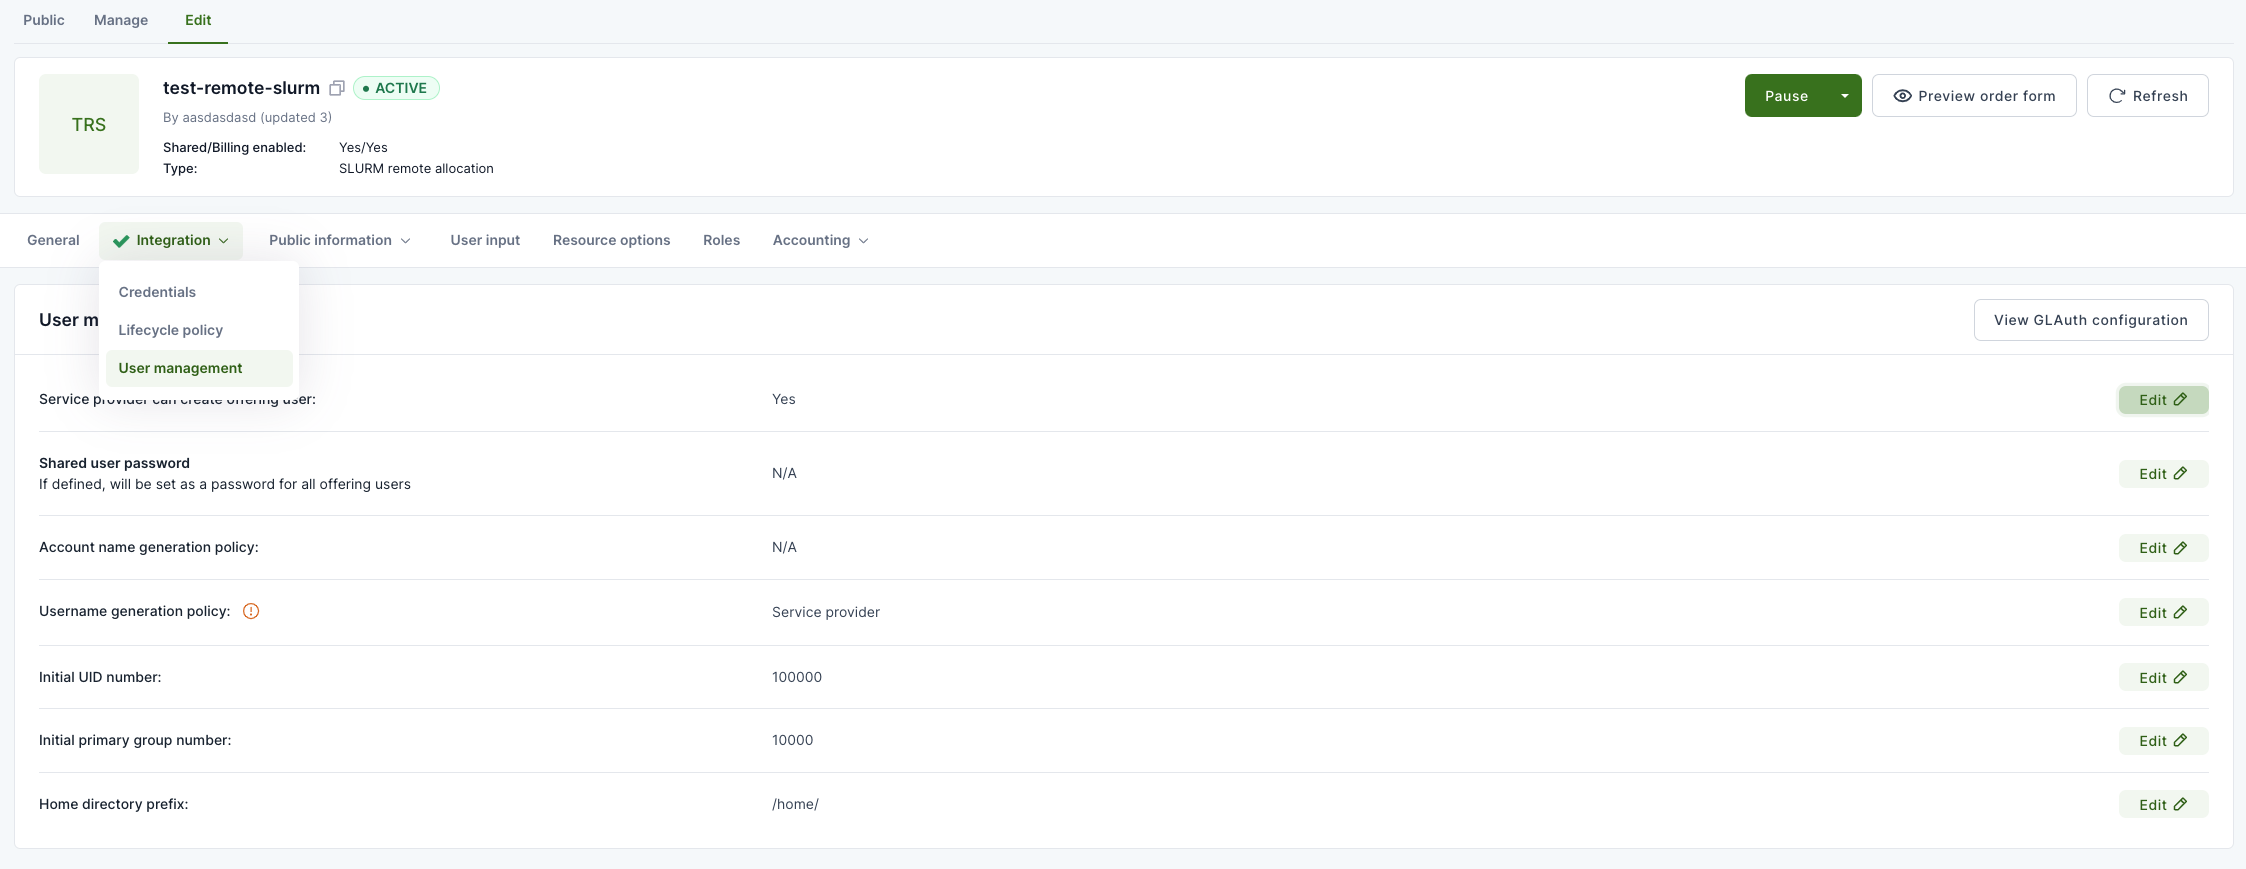Edit Home directory prefix

pos(2162,805)
